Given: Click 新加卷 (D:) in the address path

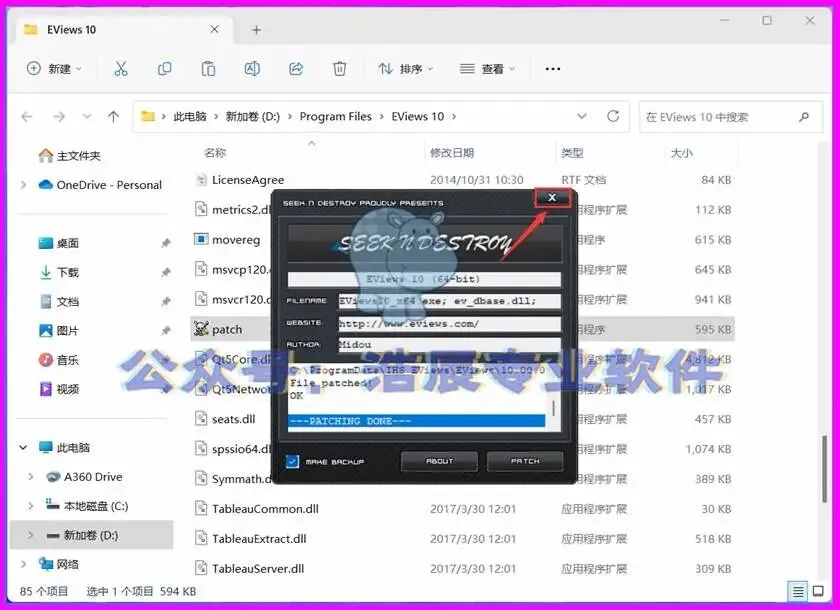Looking at the screenshot, I should 252,116.
